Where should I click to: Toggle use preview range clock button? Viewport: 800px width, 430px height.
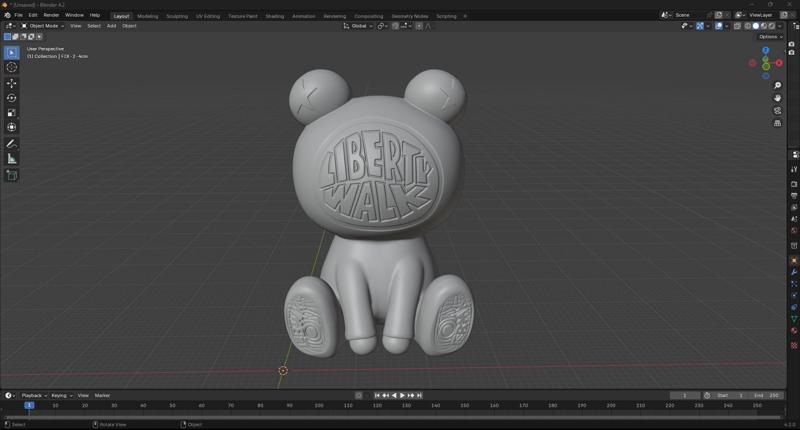coord(707,395)
